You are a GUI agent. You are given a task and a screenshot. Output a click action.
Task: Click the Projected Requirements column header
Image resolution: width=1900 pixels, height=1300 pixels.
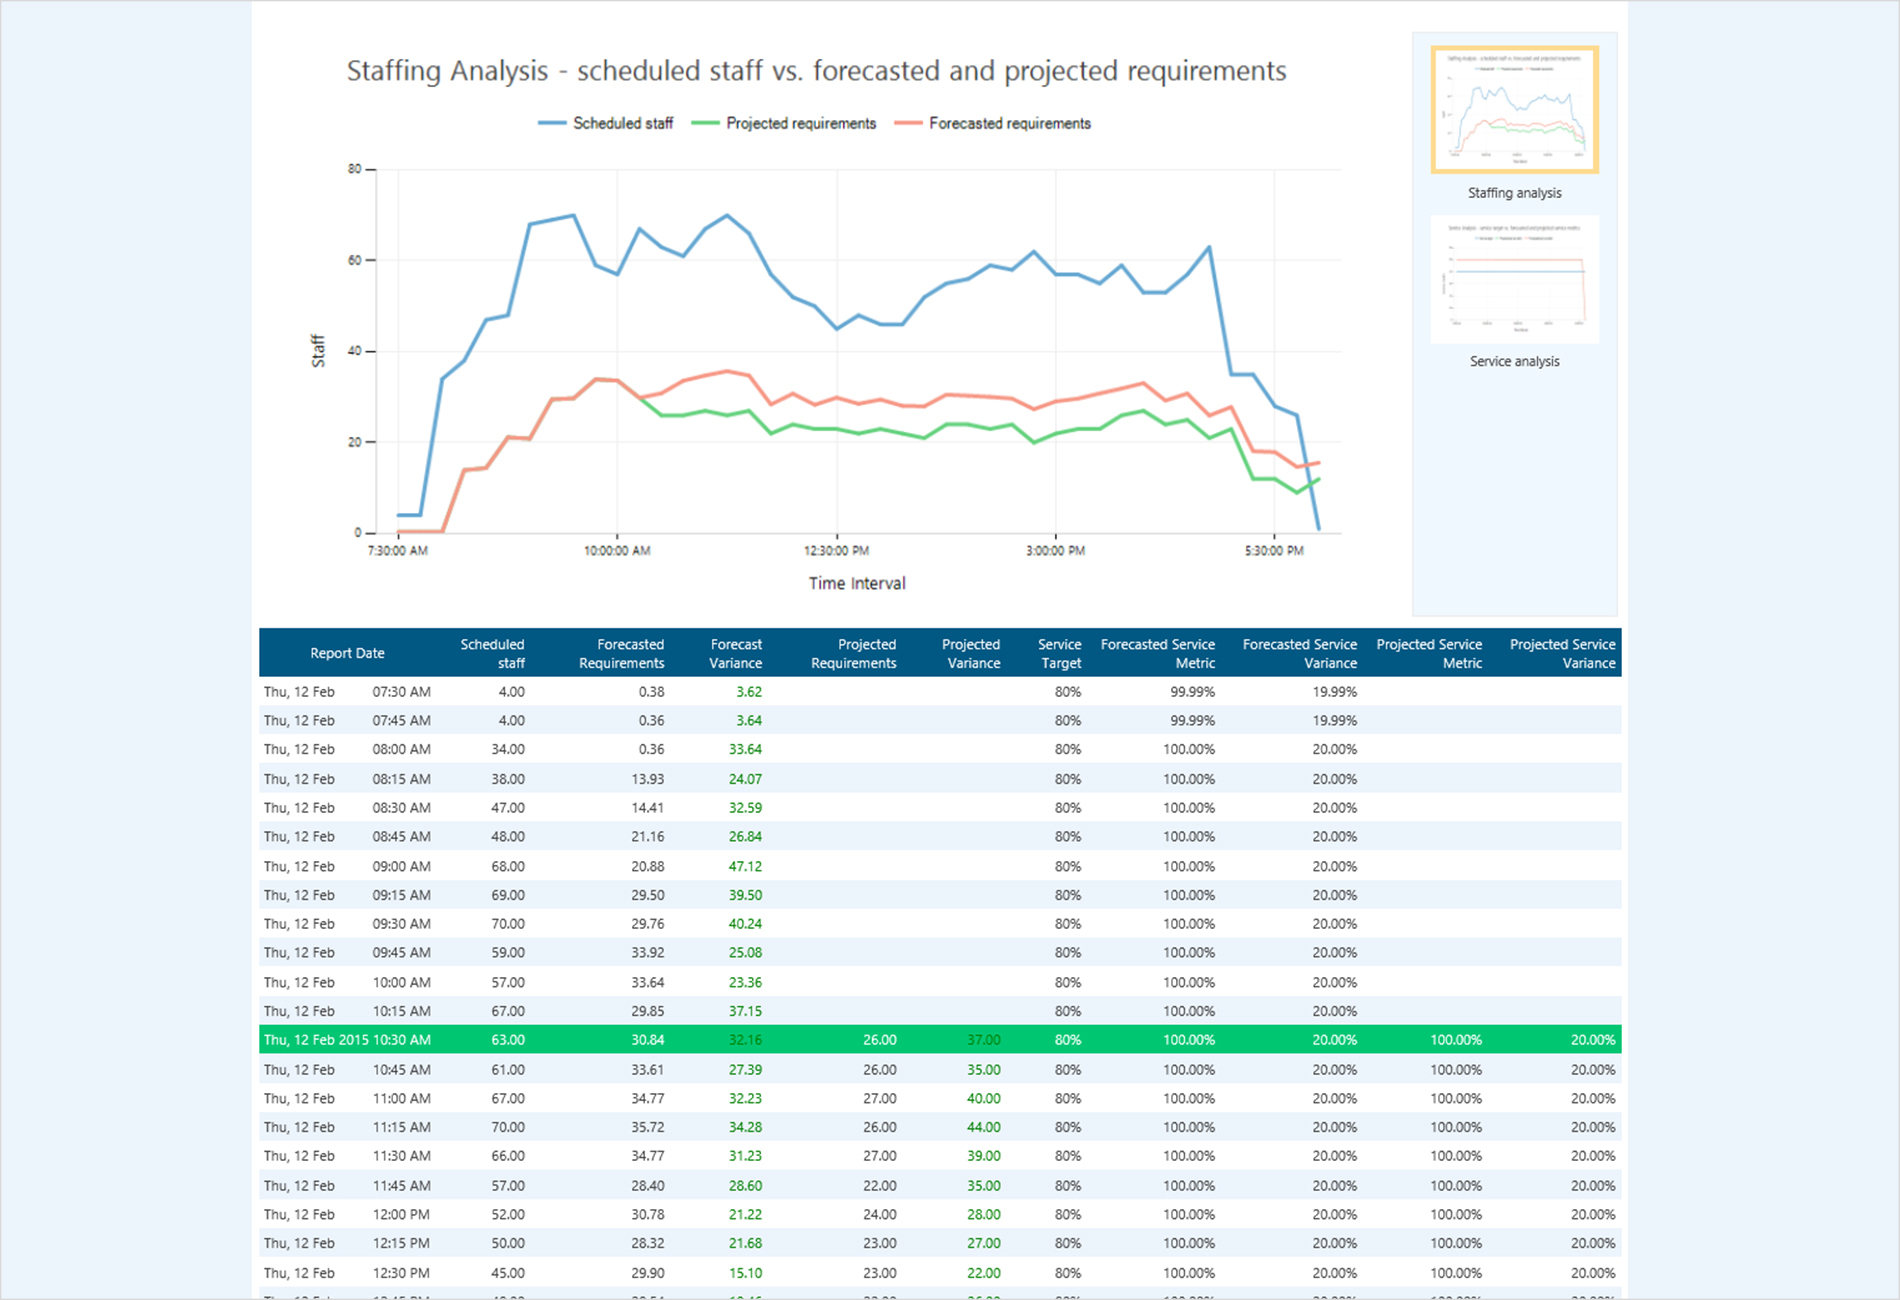(866, 652)
